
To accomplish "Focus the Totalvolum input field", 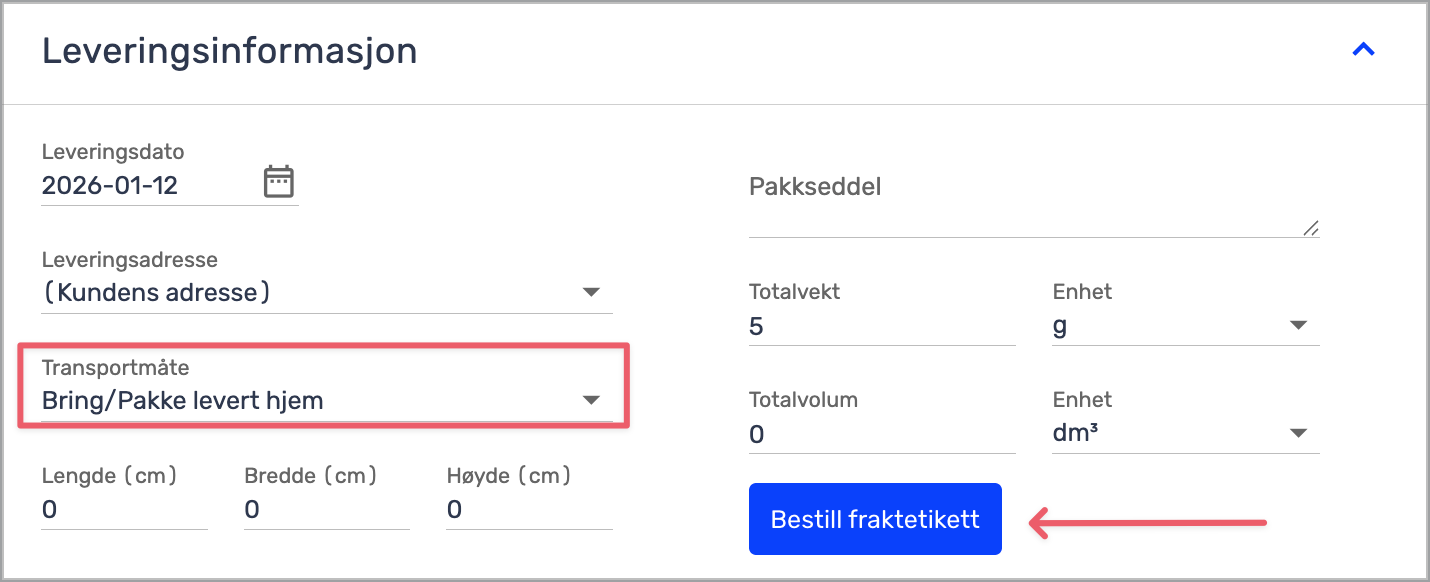I will click(880, 434).
